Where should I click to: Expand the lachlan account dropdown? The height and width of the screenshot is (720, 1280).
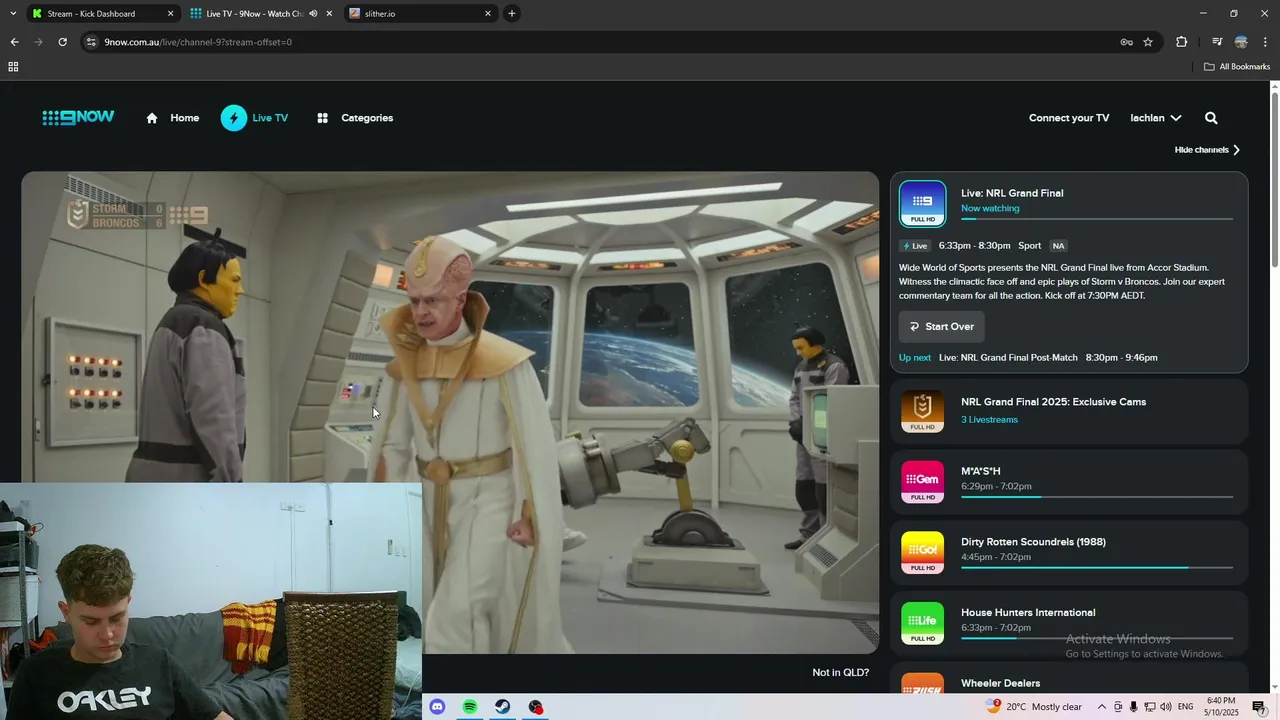click(1156, 118)
